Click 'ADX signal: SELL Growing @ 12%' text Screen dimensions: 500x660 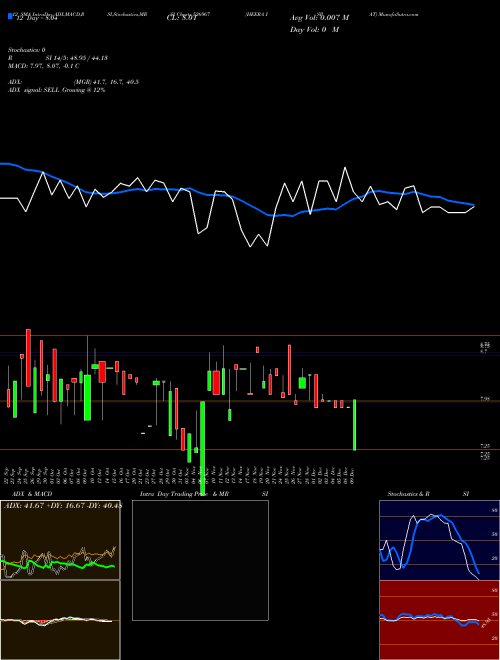click(56, 90)
